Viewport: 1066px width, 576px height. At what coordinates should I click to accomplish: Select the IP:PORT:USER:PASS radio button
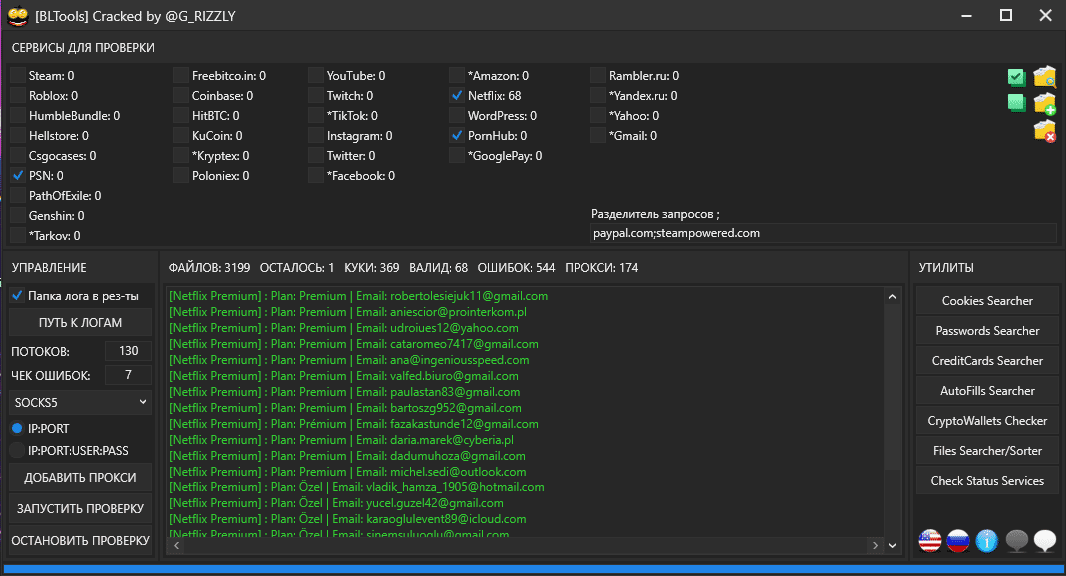tap(17, 450)
